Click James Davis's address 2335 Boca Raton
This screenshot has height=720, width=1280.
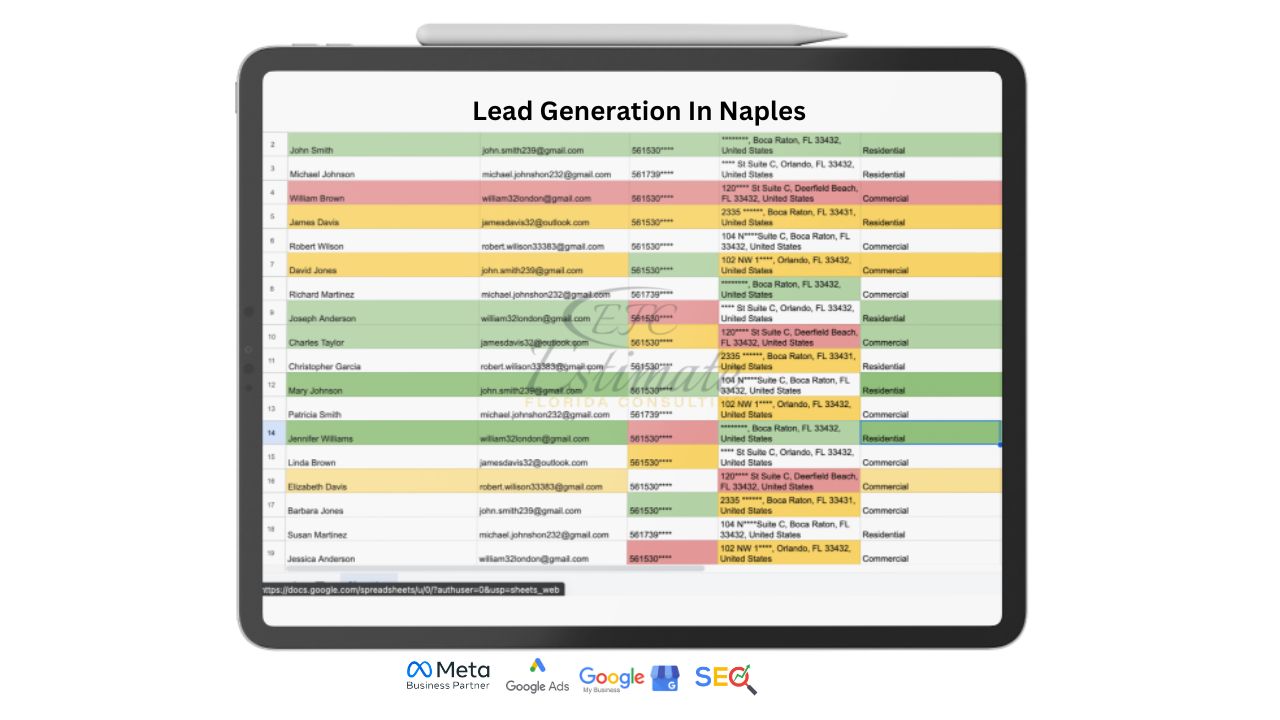click(x=789, y=217)
